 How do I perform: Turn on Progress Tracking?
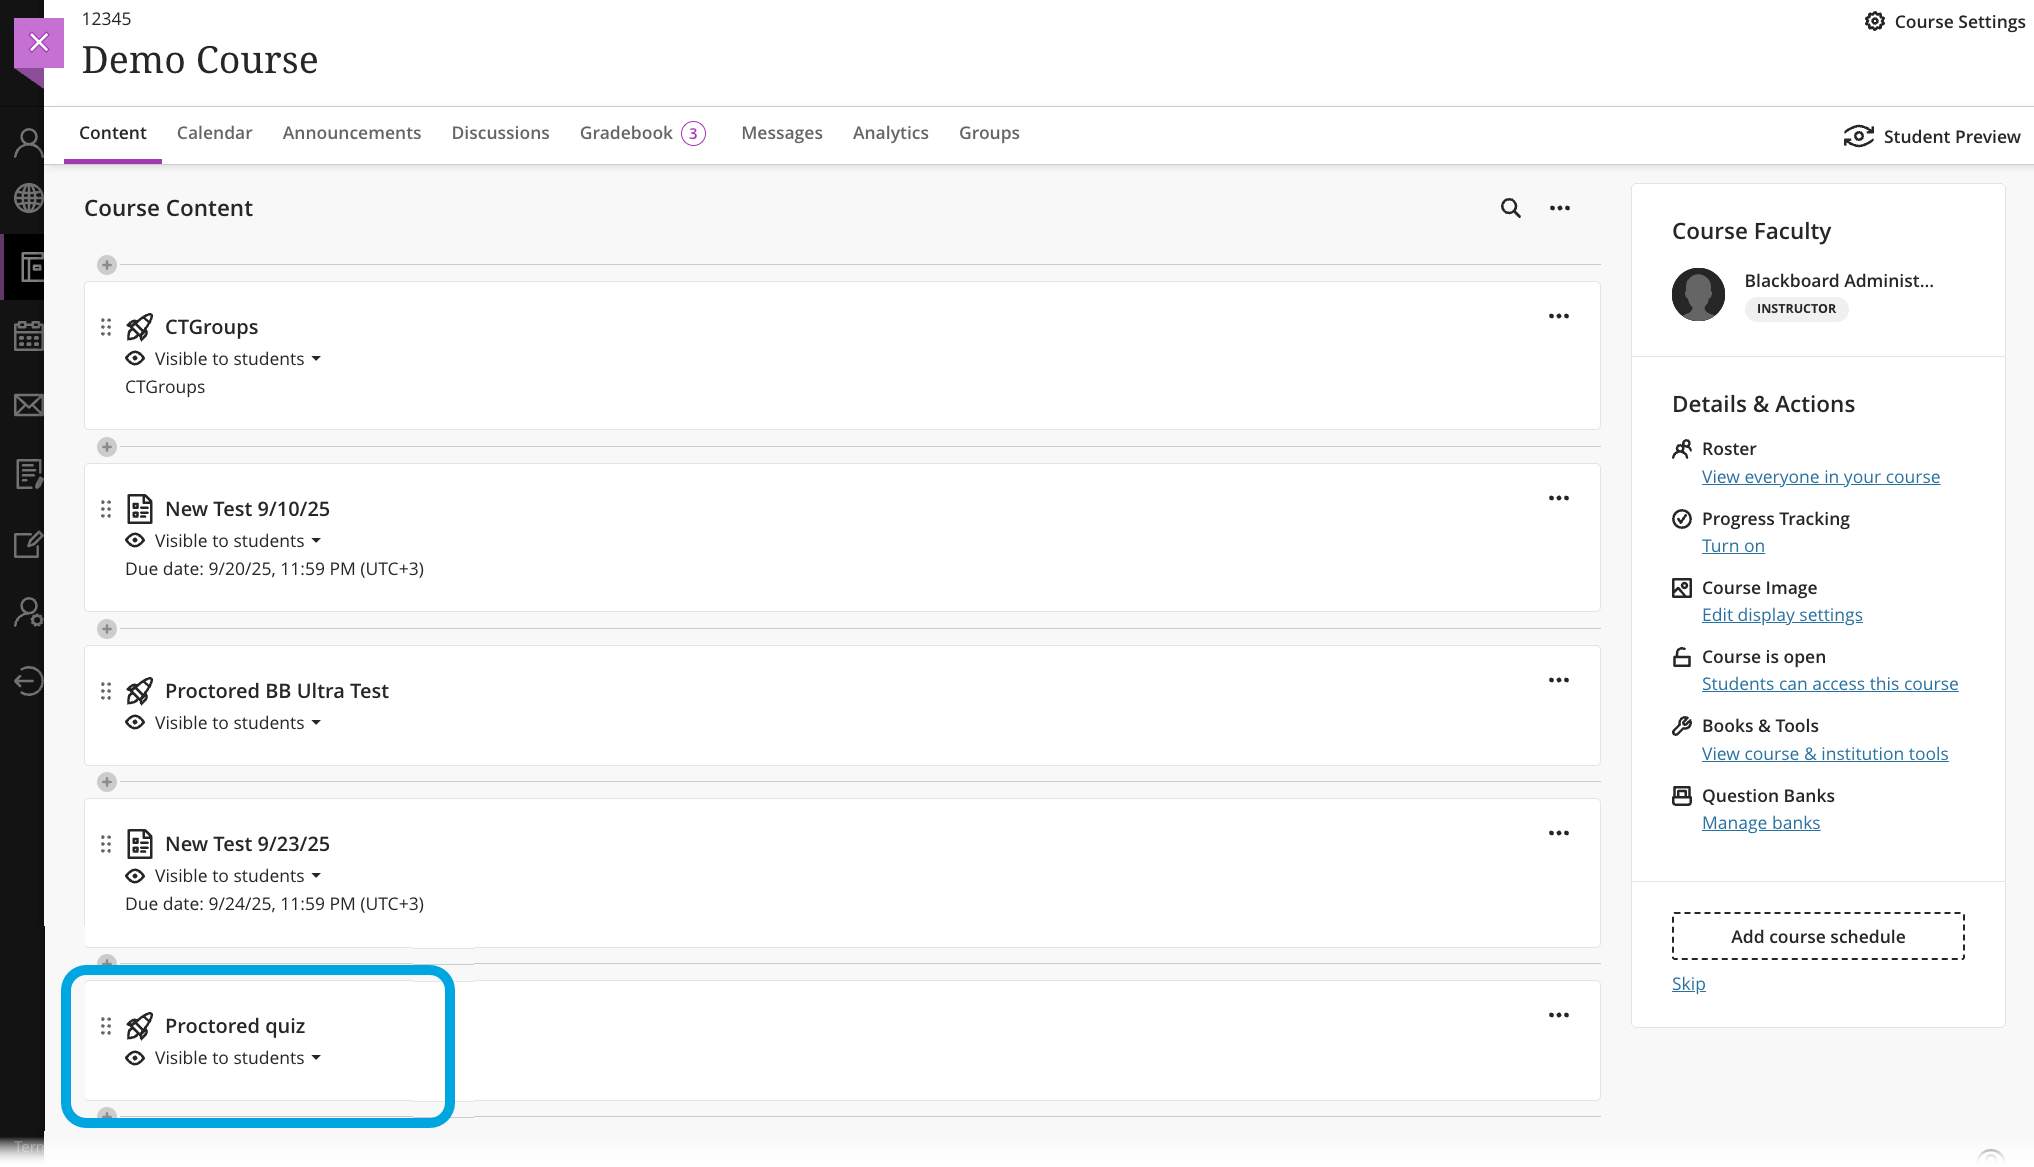(1732, 546)
